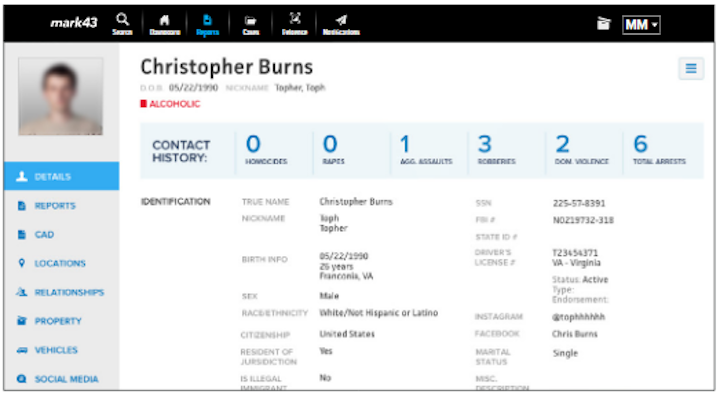Expand the MM user dropdown

(641, 24)
